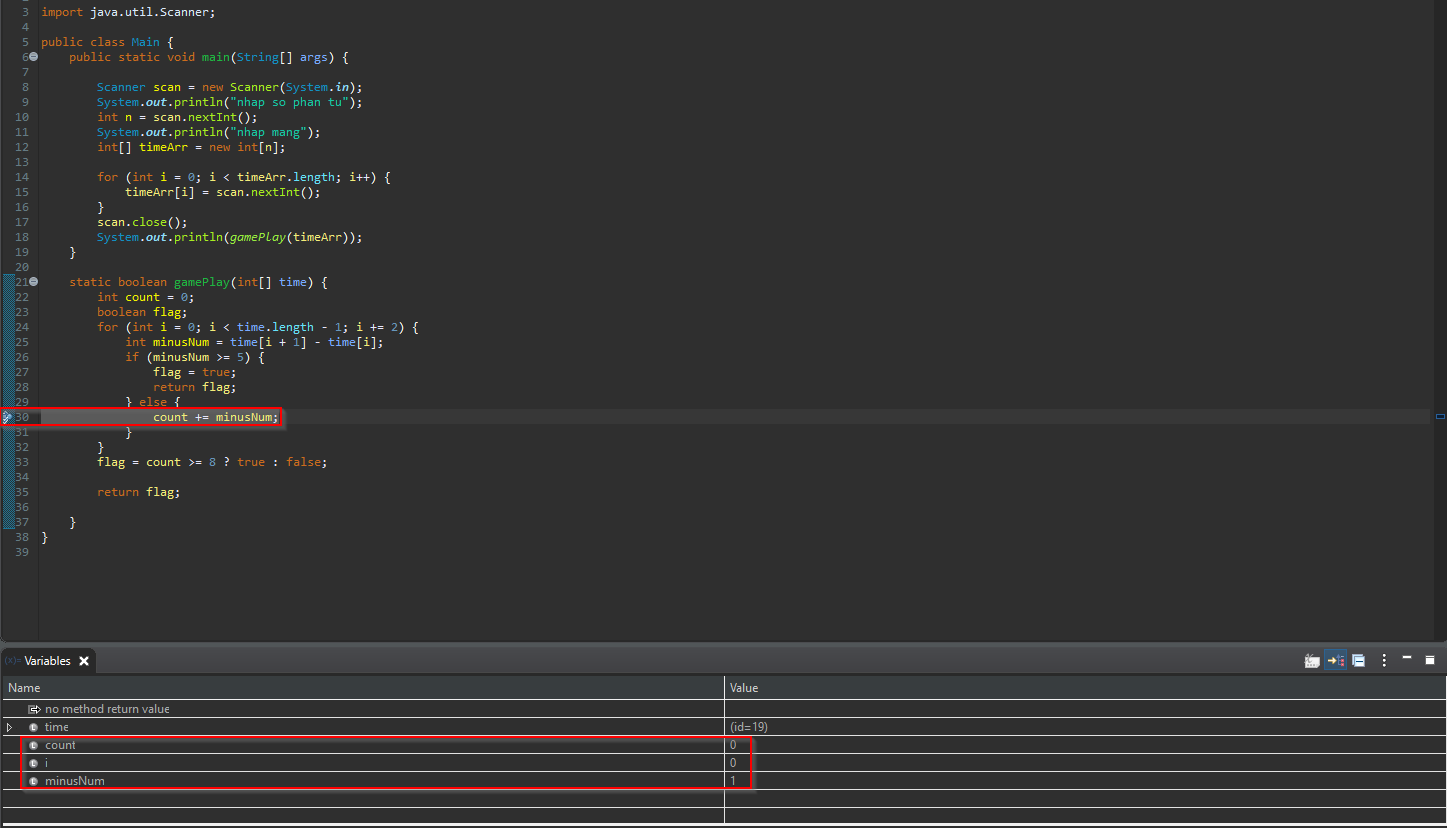Open the three-dot More Actions menu in Variables toolbar
The image size is (1447, 828).
coord(1384,660)
